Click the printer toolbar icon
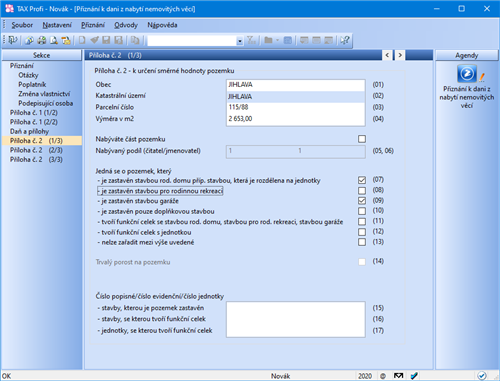This screenshot has height=381, width=500. 42,40
